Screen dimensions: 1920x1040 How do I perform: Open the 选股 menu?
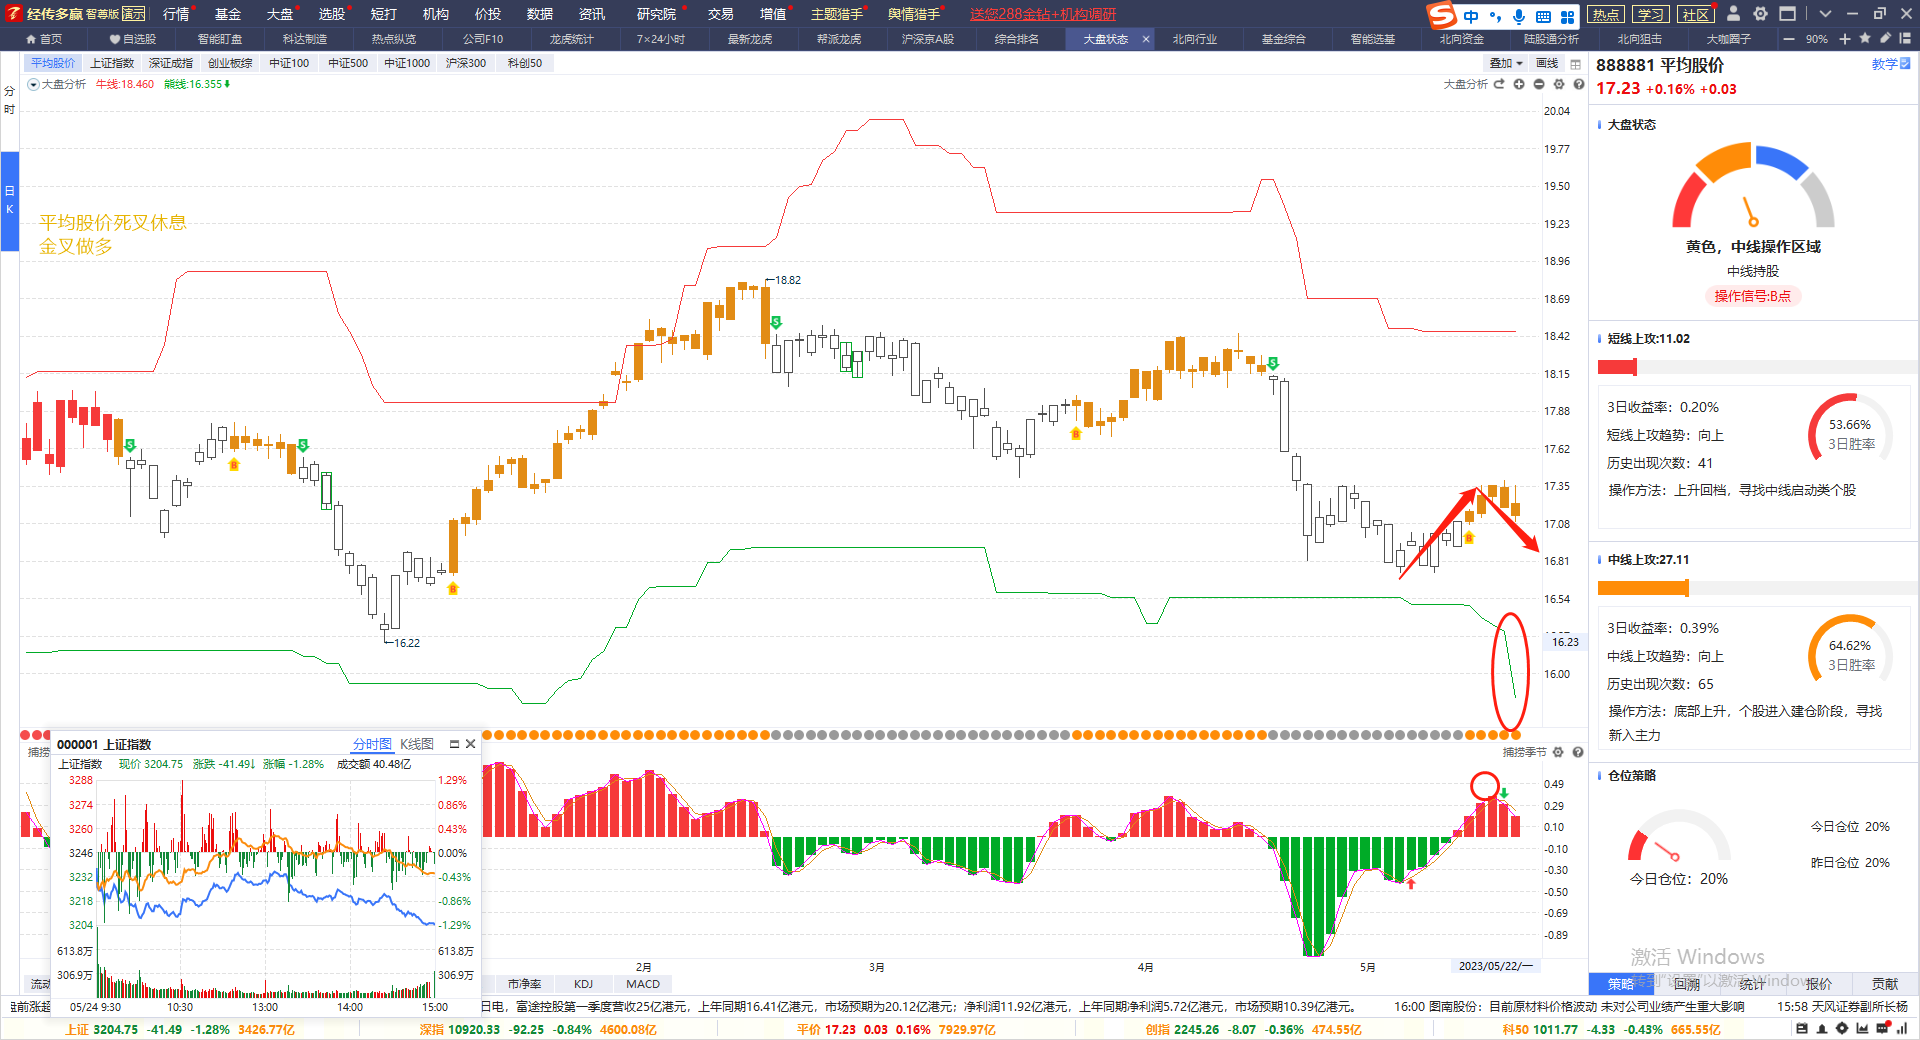332,14
